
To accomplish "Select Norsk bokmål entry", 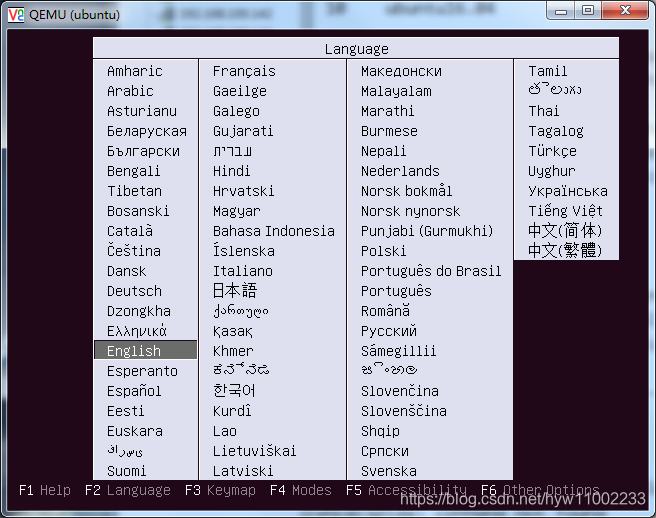I will pyautogui.click(x=407, y=191).
